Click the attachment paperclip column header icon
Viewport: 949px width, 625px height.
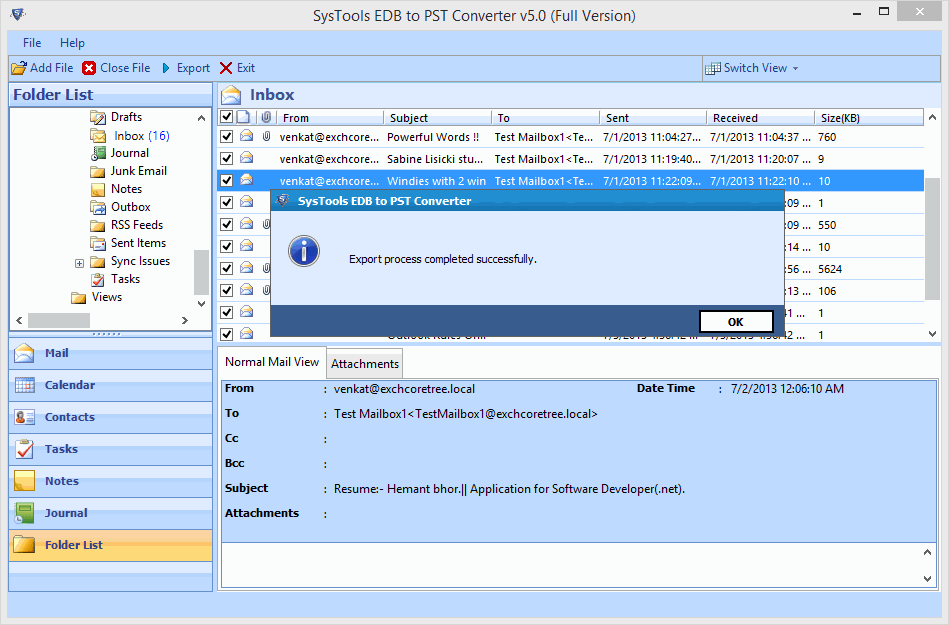[266, 117]
